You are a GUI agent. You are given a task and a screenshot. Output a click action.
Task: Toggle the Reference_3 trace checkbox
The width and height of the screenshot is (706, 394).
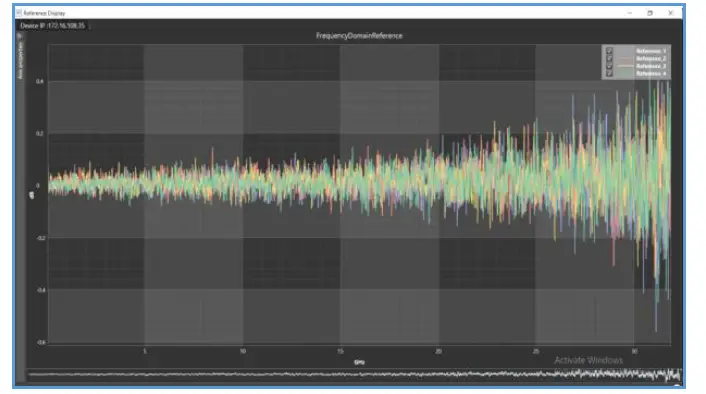point(609,66)
